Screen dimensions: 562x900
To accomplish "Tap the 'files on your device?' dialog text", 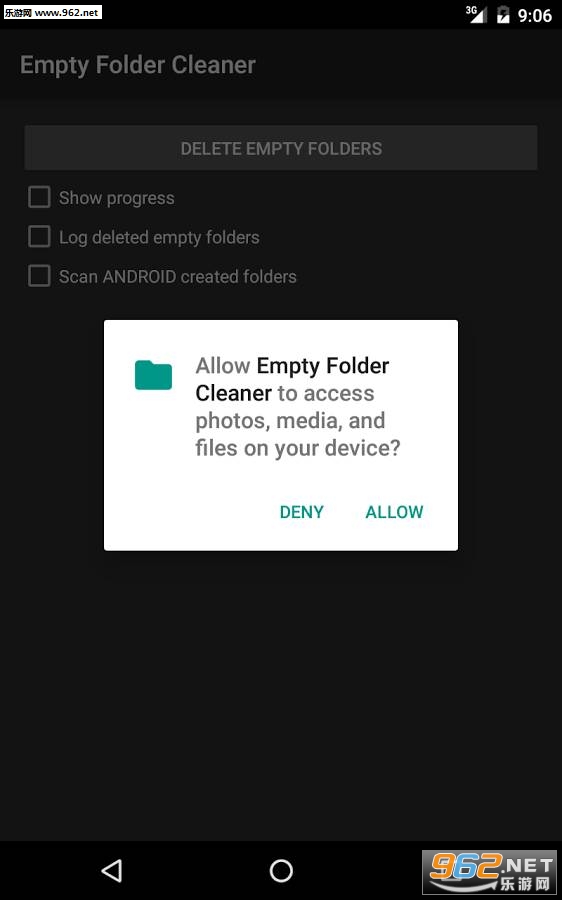I will (297, 448).
